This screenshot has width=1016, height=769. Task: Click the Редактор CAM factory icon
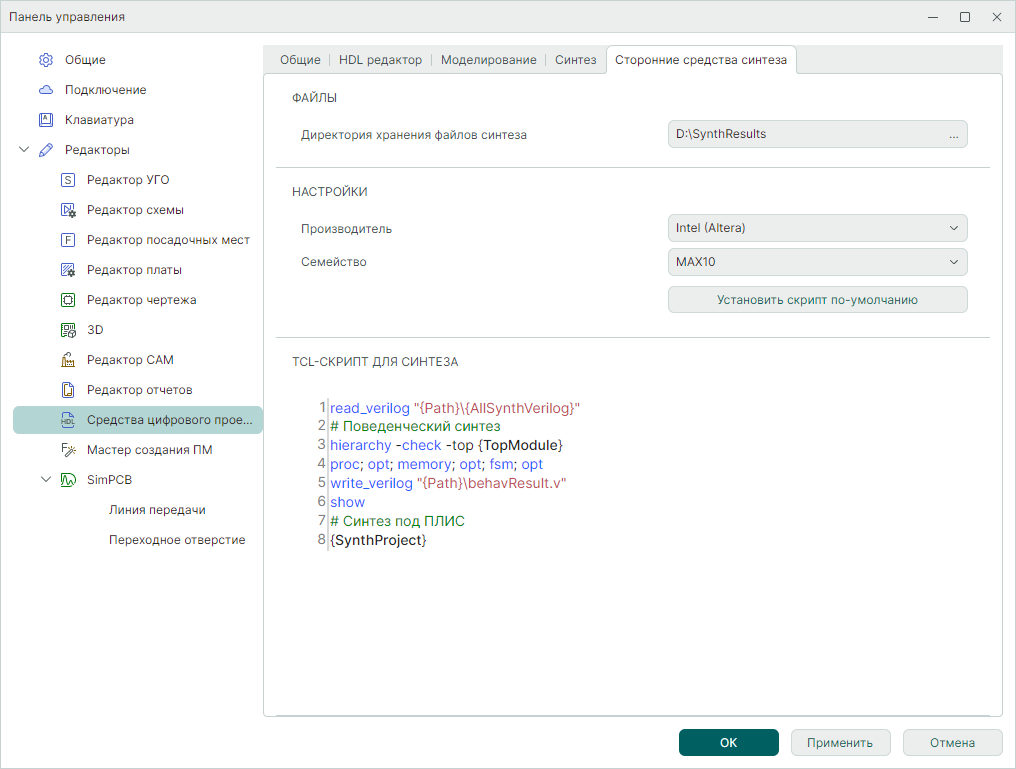coord(68,360)
